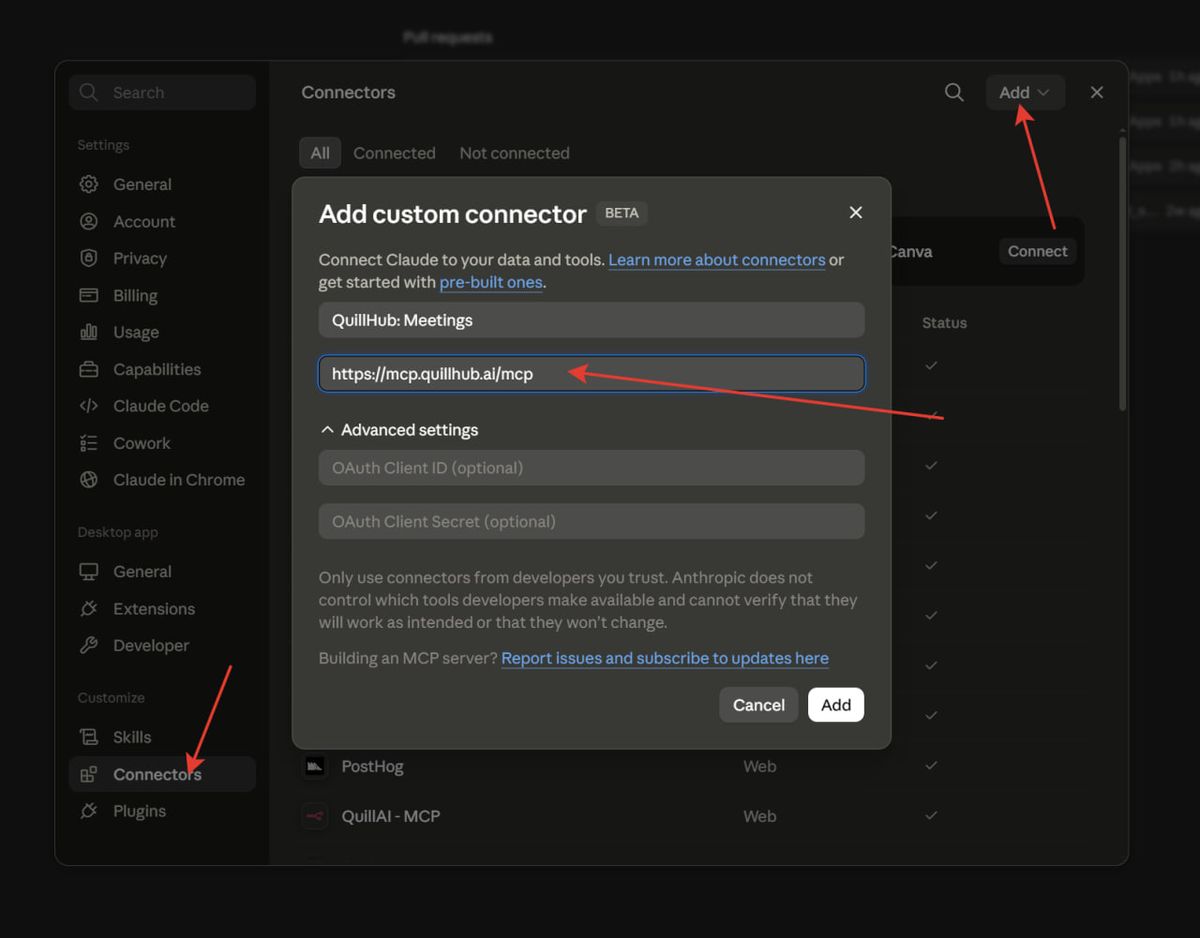Viewport: 1200px width, 938px height.
Task: Click the Developer wrench icon
Action: [x=89, y=645]
